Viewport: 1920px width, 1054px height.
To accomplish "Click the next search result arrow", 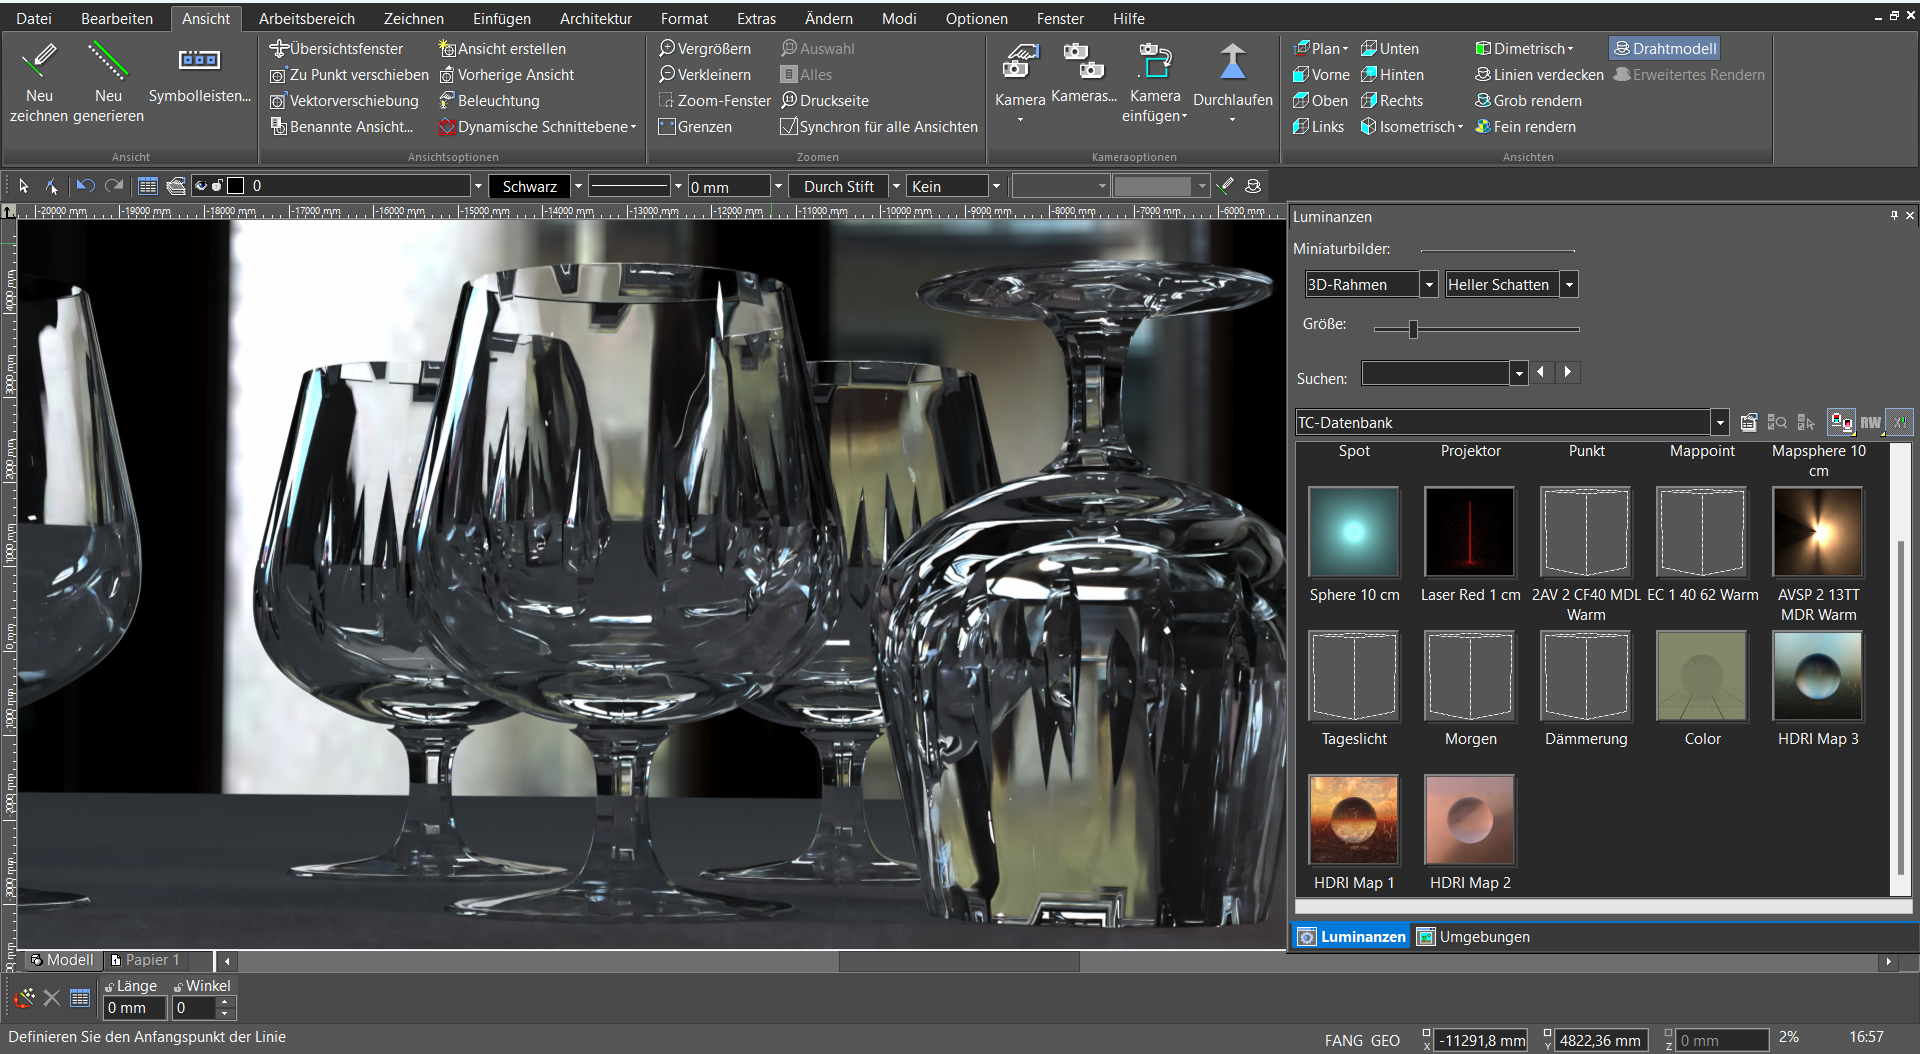I will point(1567,372).
